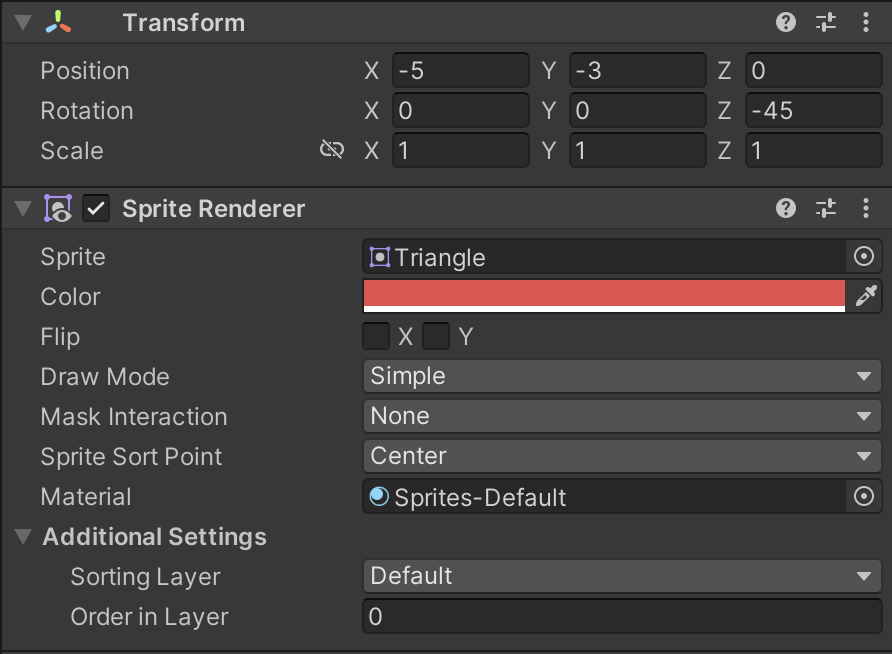
Task: Collapse the Transform component foldout
Action: point(23,23)
